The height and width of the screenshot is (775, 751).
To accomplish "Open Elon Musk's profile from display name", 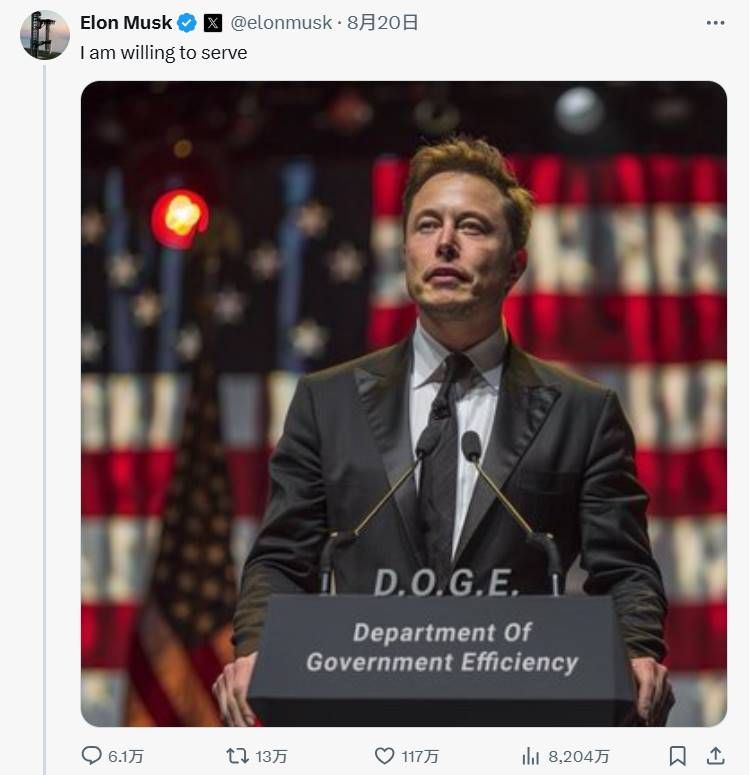I will point(126,22).
